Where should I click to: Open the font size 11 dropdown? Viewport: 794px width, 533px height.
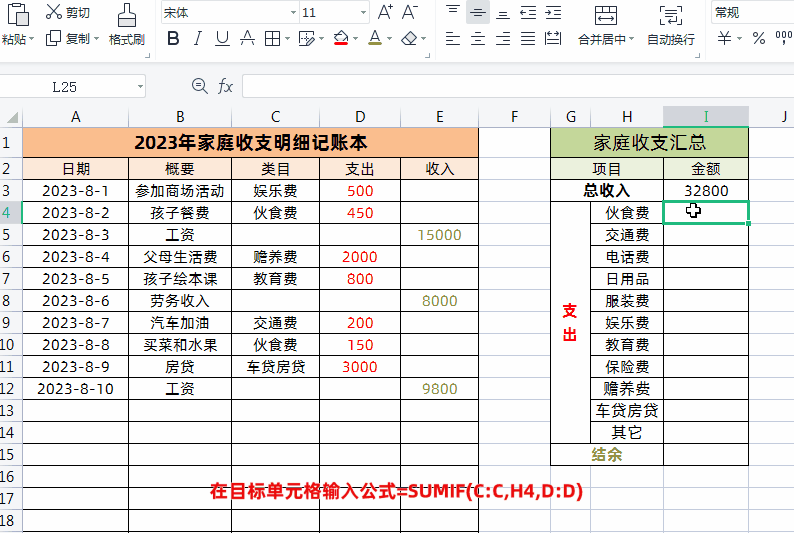(x=364, y=13)
